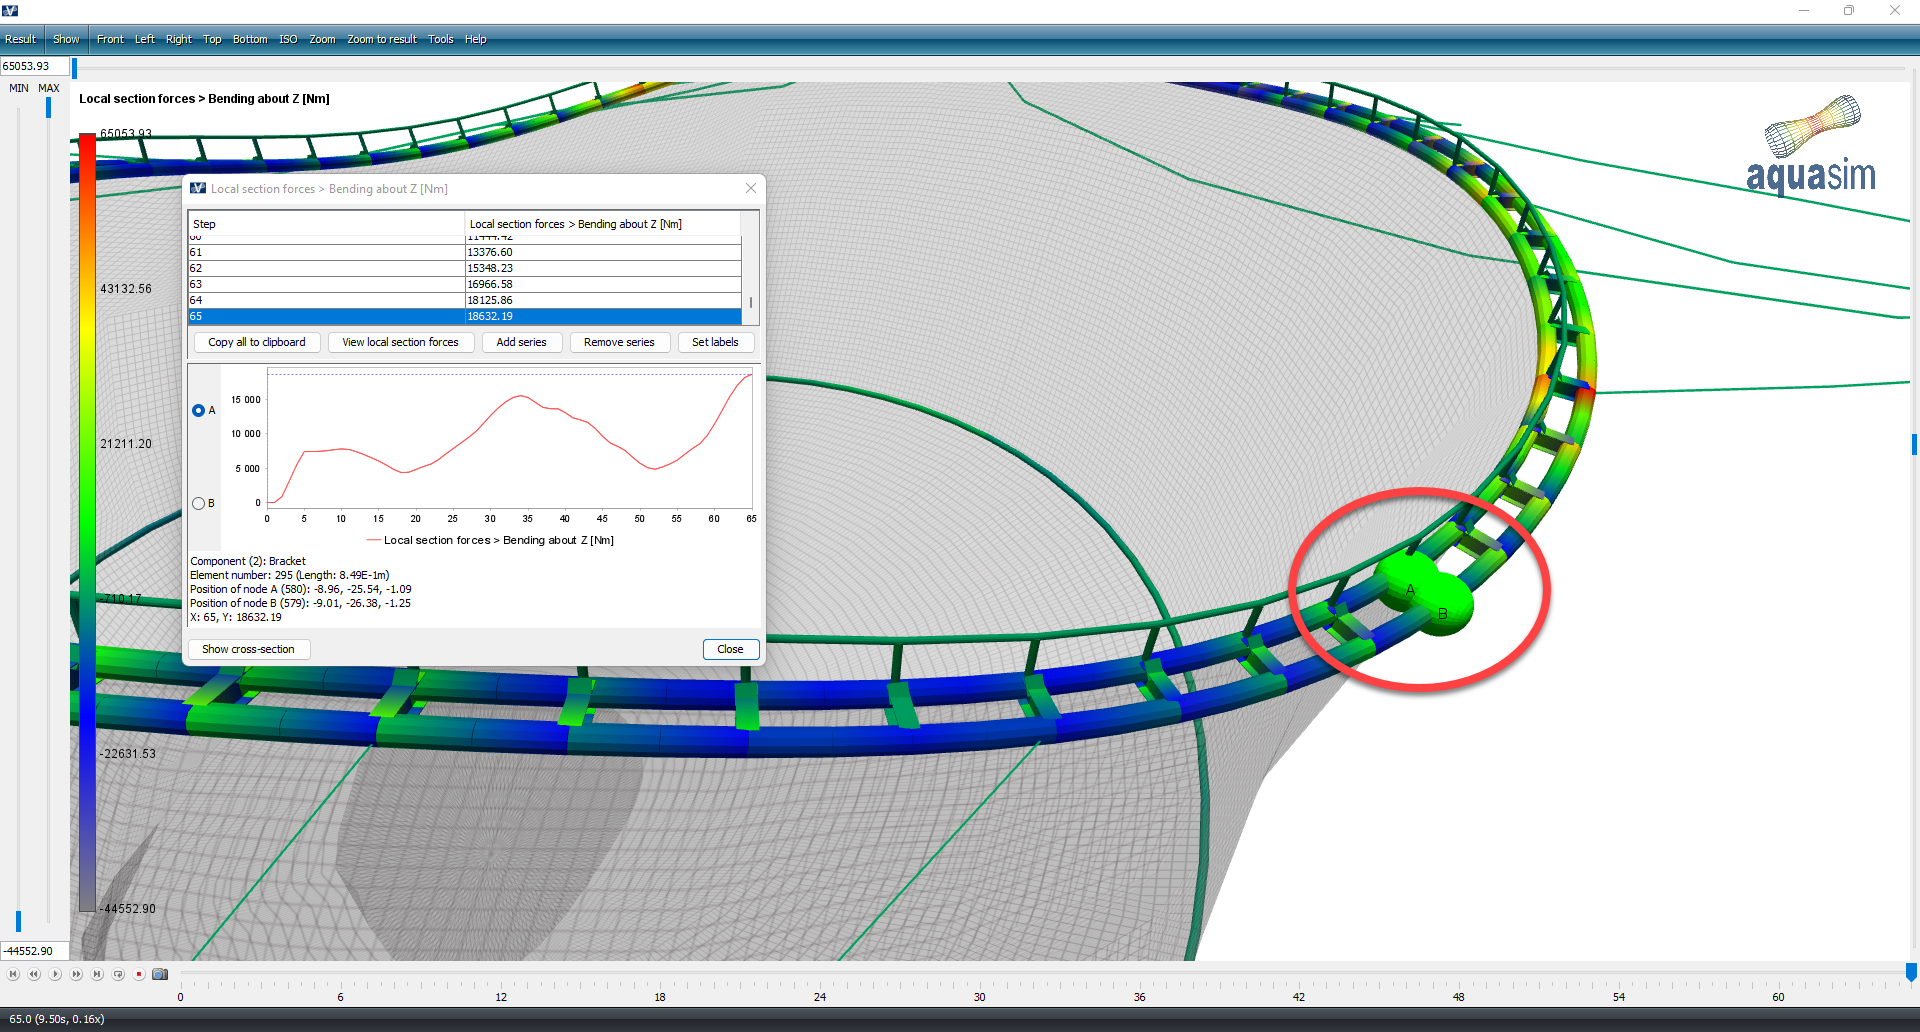Image resolution: width=1920 pixels, height=1032 pixels.
Task: Click the color legend gradient bar
Action: [88, 522]
